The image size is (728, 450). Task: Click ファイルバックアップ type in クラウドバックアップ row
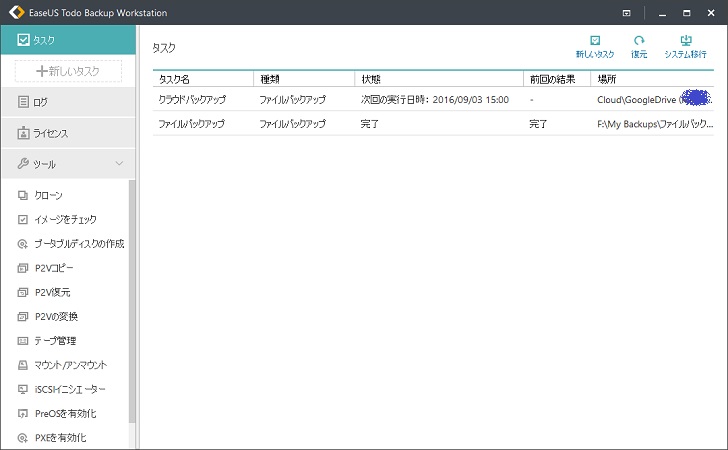tap(292, 99)
